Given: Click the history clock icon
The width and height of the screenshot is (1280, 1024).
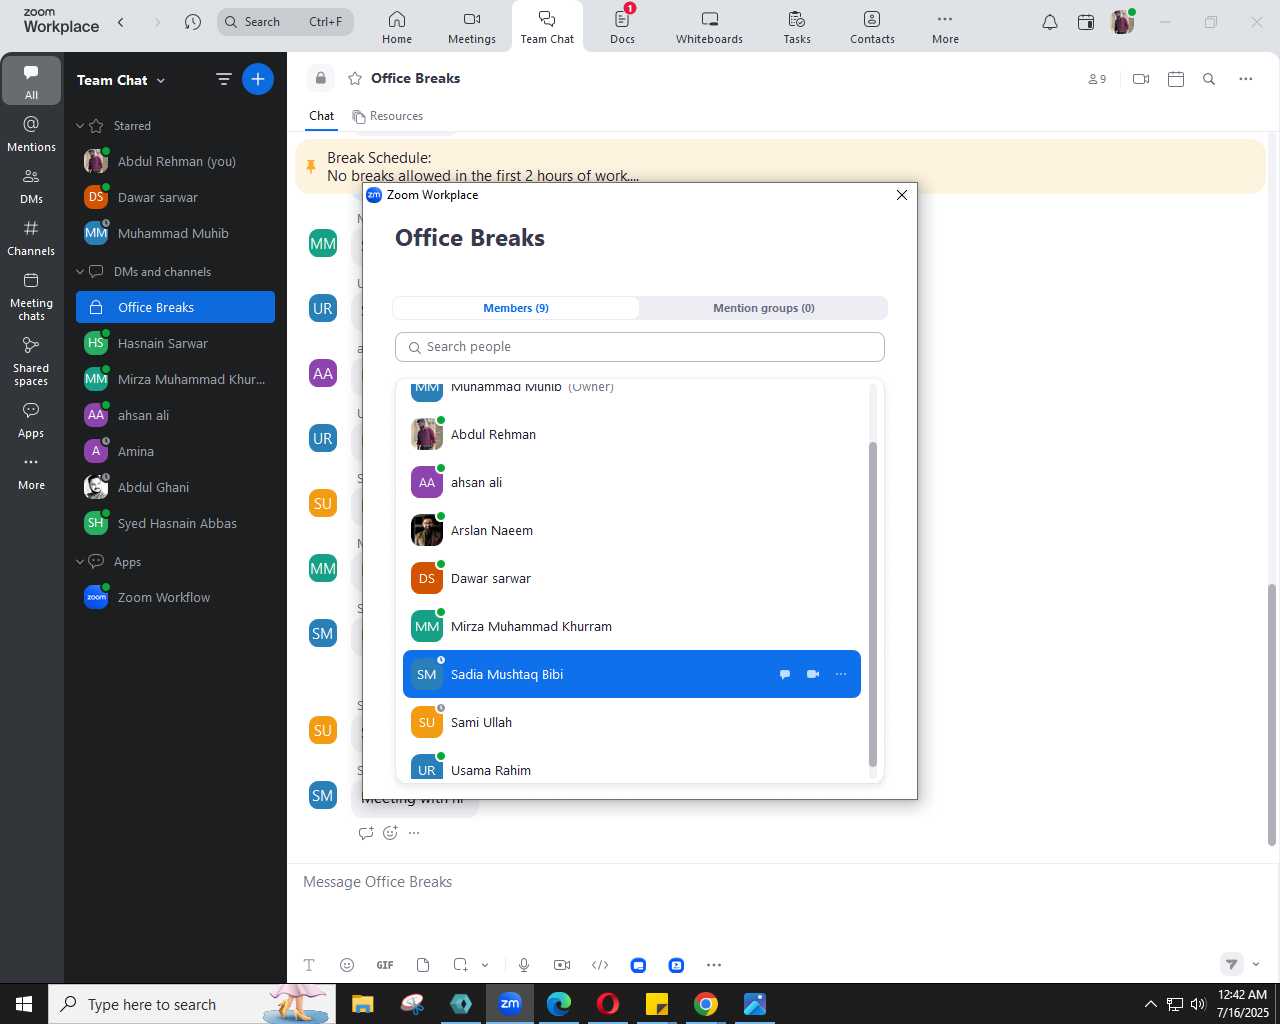Looking at the screenshot, I should coord(193,22).
